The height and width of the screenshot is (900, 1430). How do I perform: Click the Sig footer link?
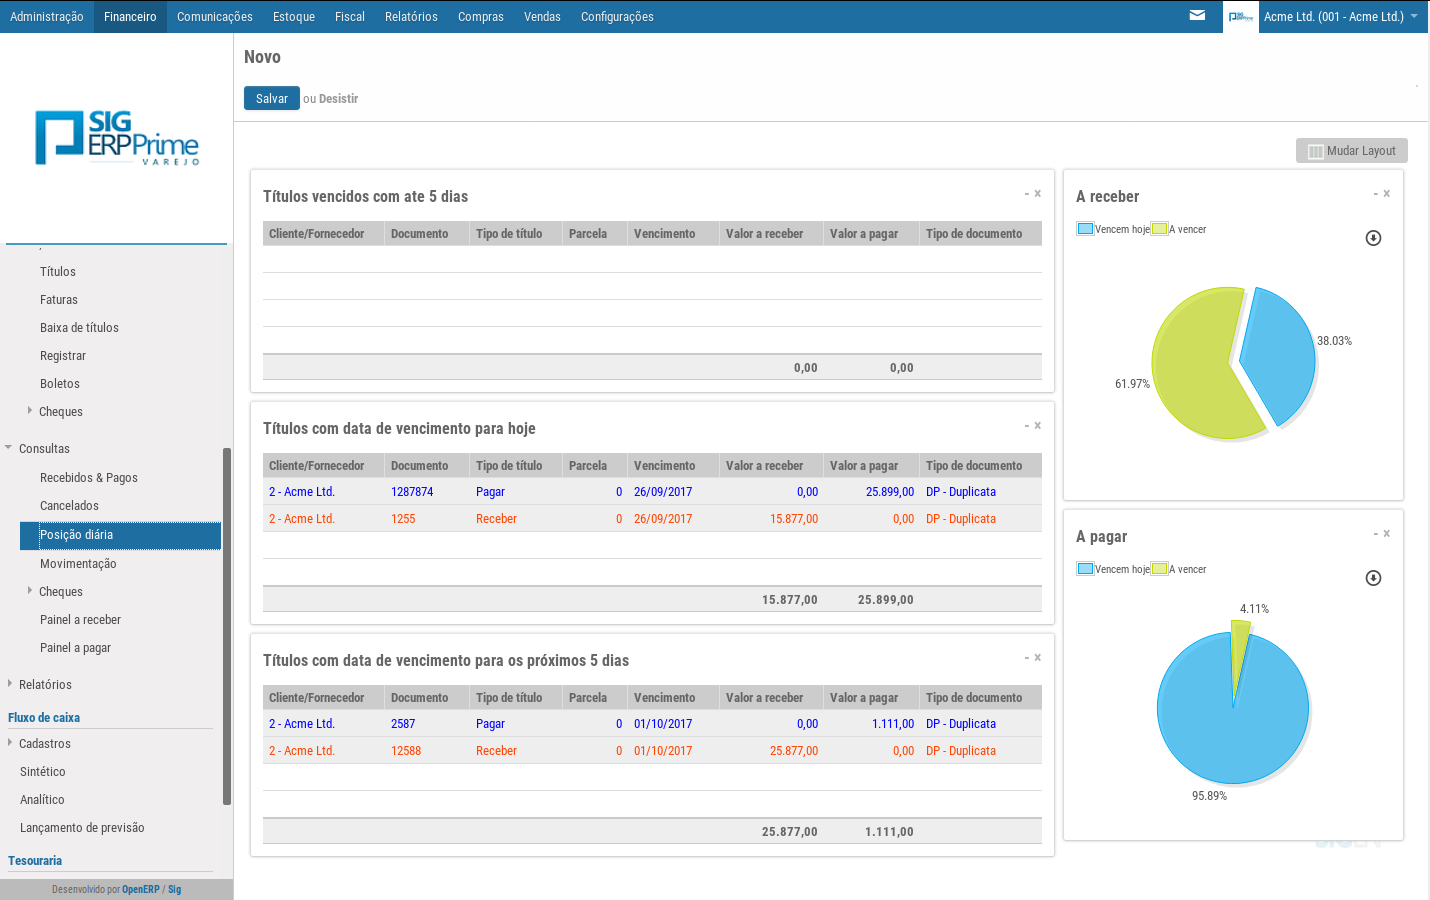click(x=175, y=889)
